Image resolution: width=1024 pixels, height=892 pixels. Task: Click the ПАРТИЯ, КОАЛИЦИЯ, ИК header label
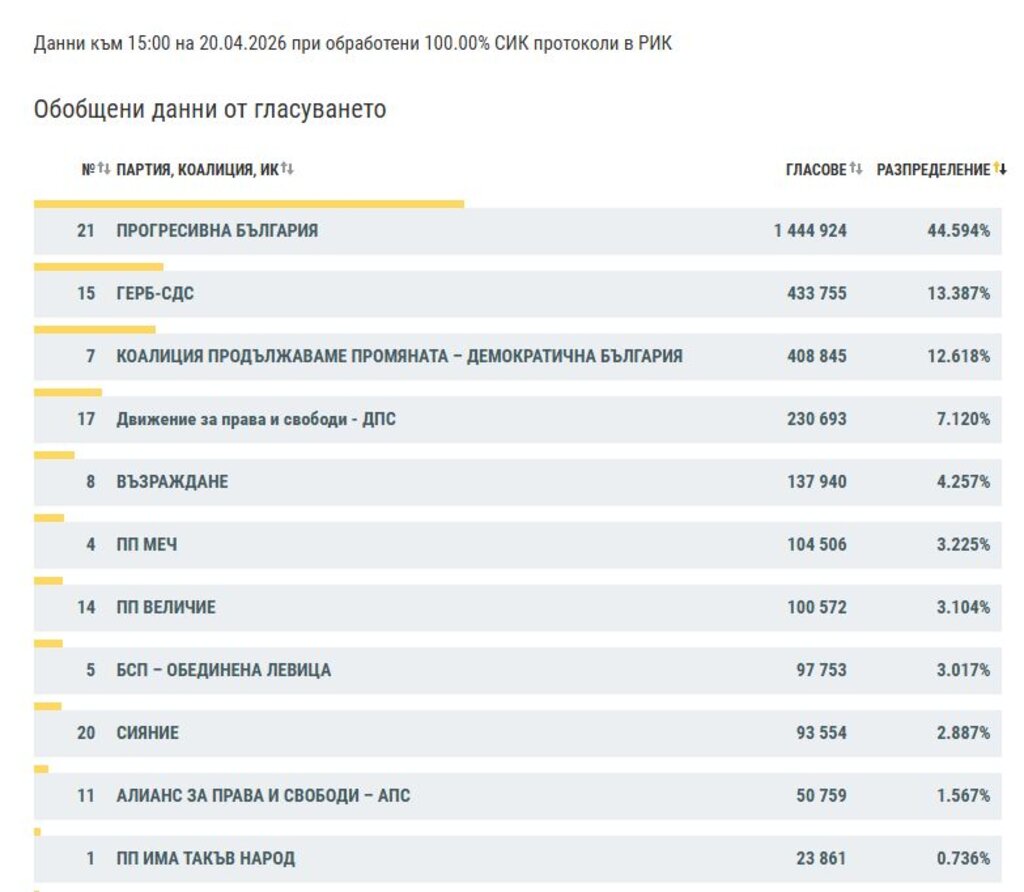click(197, 170)
